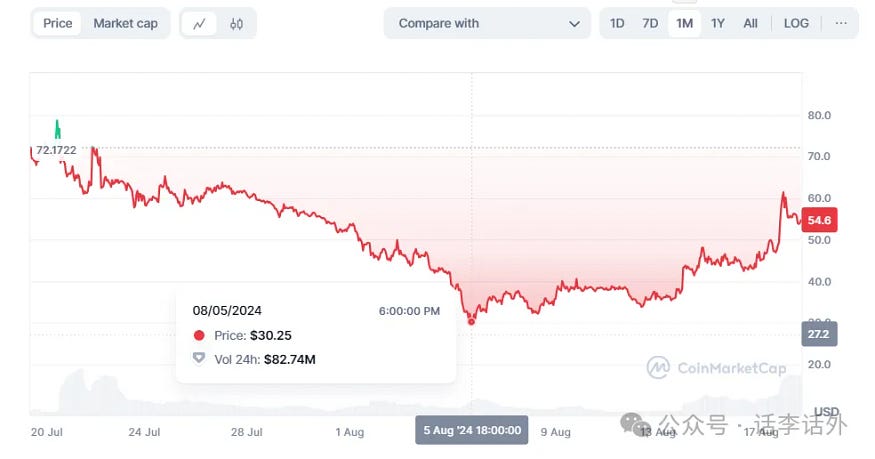This screenshot has height=459, width=875.
Task: Switch to the candlestick chart view
Action: (236, 24)
